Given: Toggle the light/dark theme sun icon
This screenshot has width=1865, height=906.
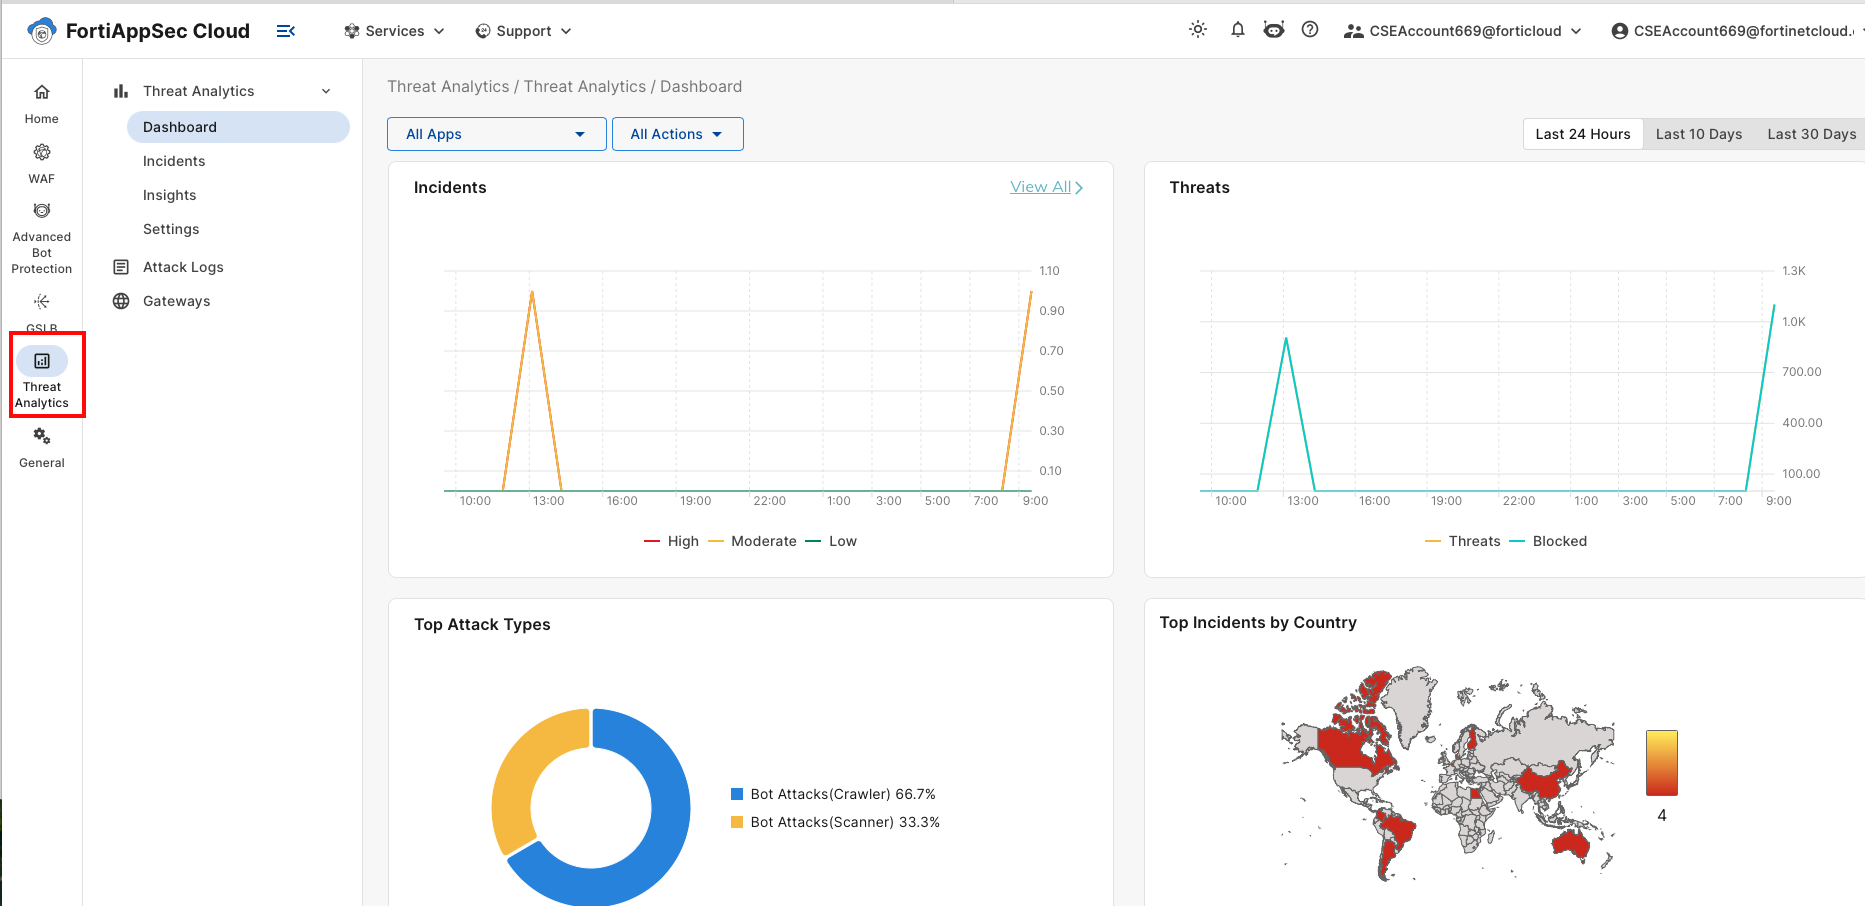Looking at the screenshot, I should 1198,30.
